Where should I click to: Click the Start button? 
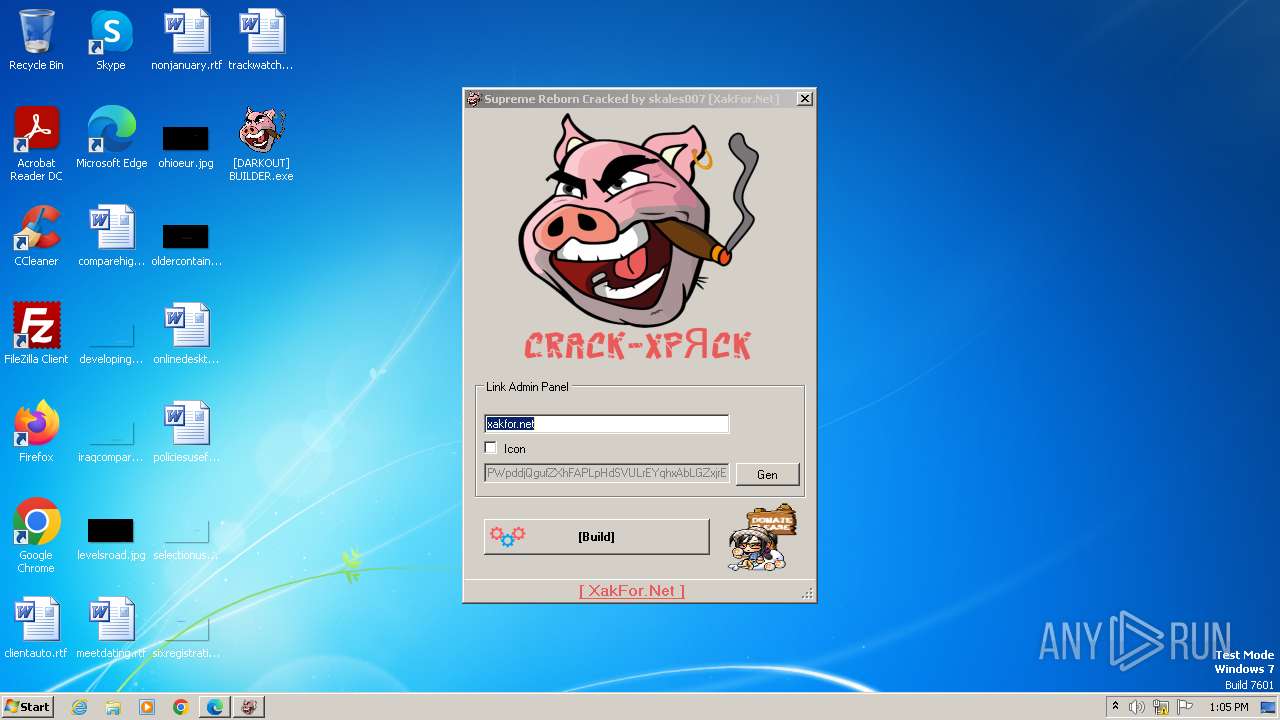[x=28, y=707]
